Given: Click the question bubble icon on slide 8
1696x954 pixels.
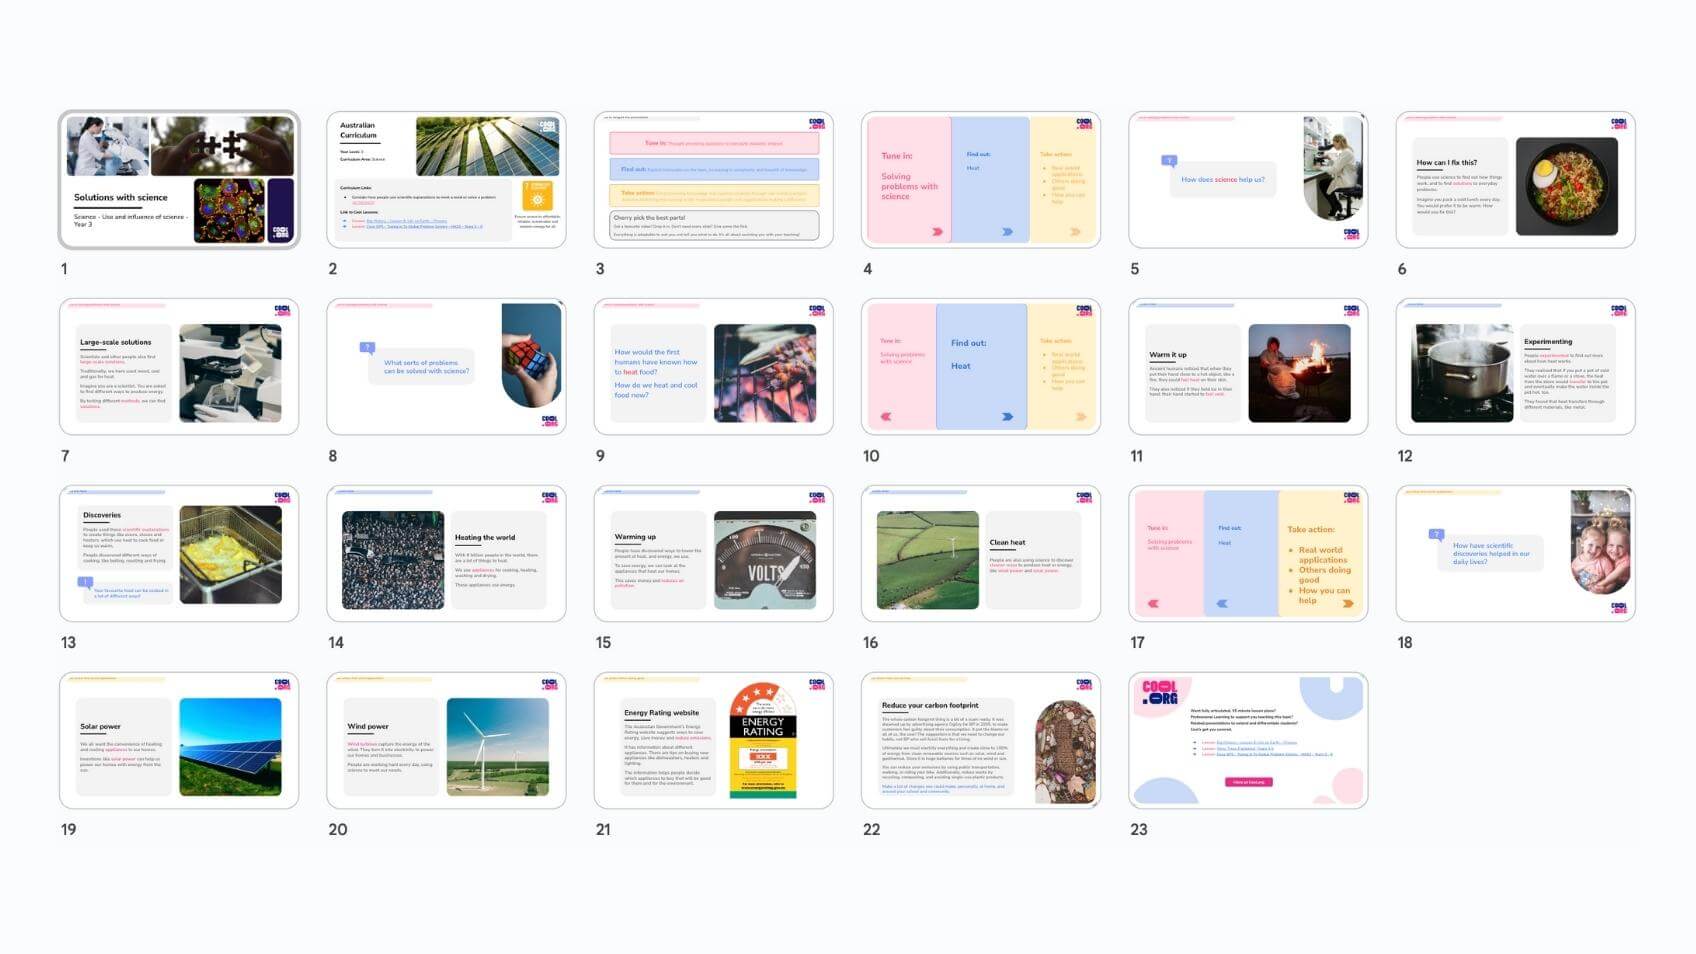Looking at the screenshot, I should pyautogui.click(x=367, y=348).
